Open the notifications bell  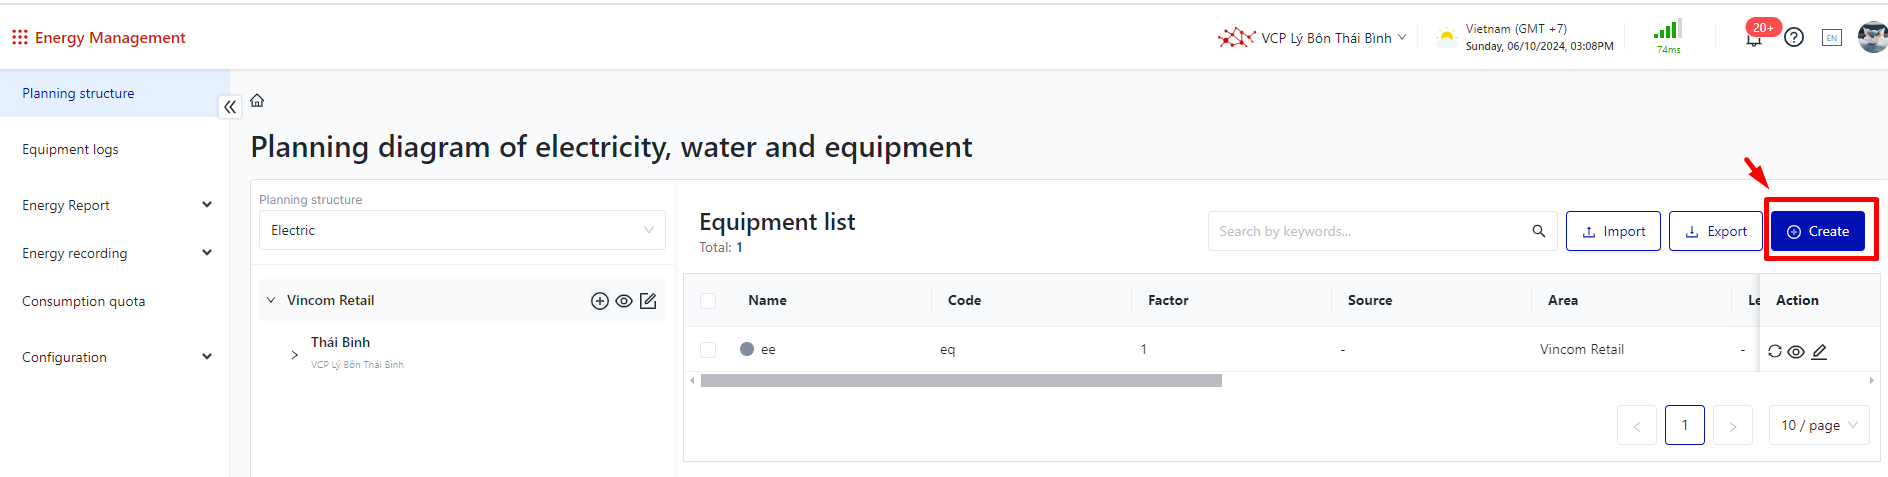[1754, 38]
